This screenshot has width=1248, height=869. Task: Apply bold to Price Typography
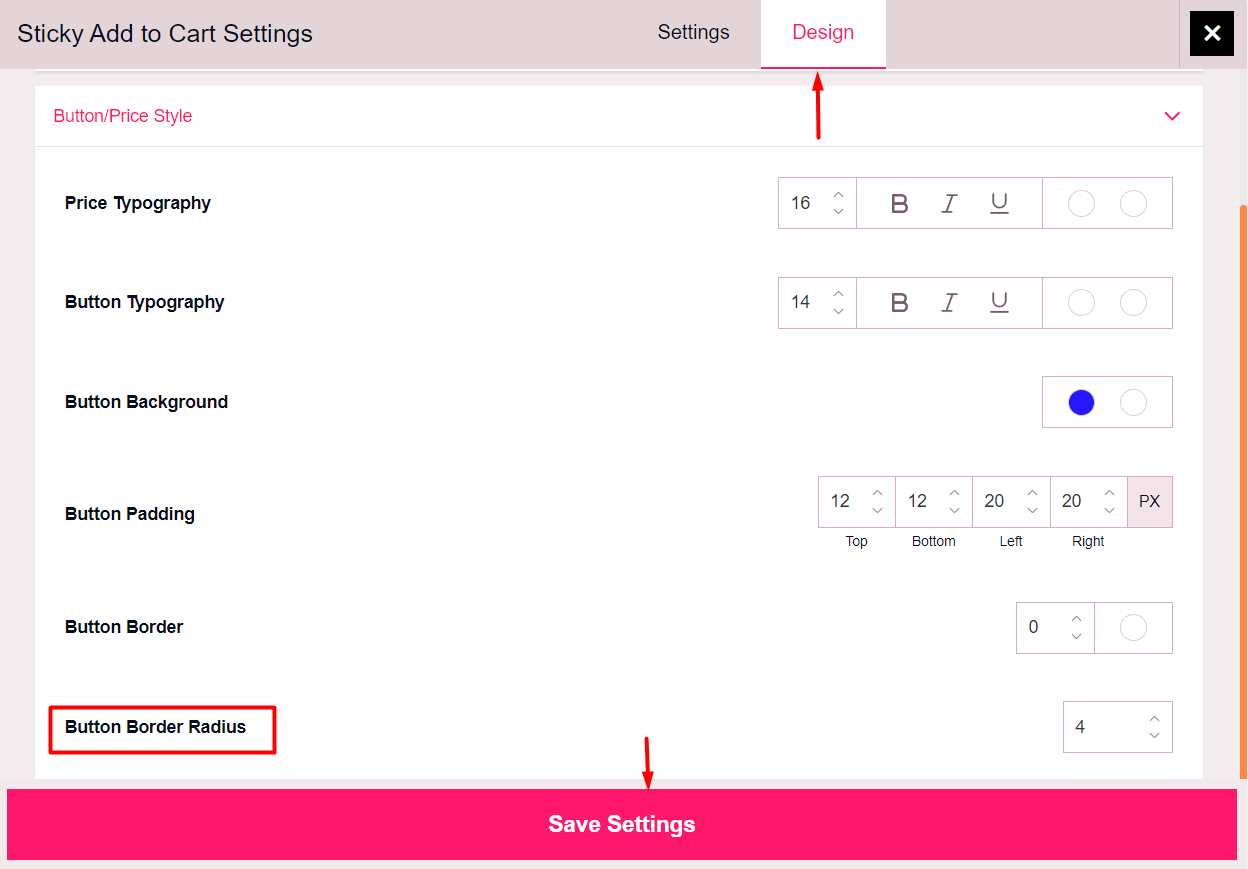click(899, 203)
